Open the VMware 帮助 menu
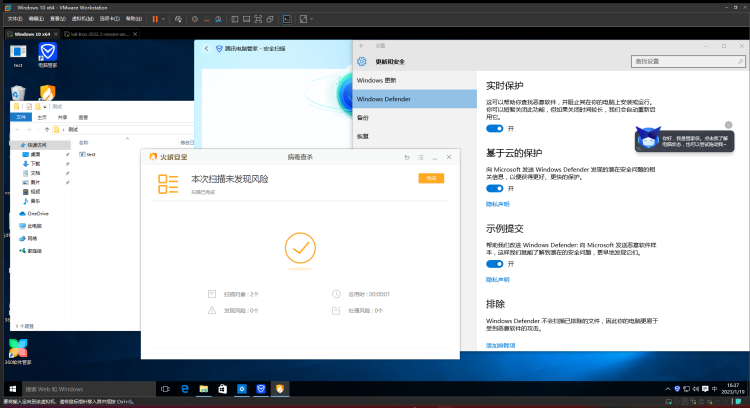This screenshot has height=408, width=750. pyautogui.click(x=134, y=19)
